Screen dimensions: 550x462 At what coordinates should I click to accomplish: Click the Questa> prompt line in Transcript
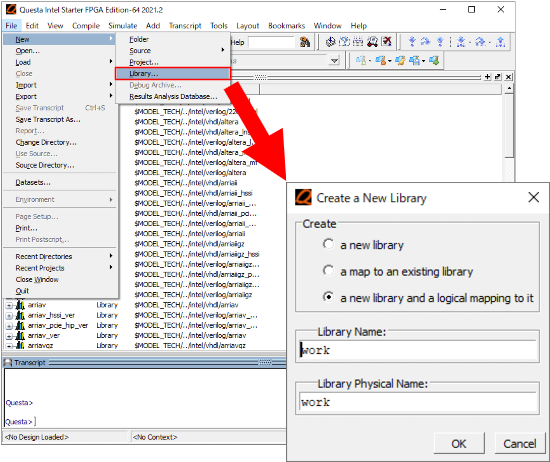(x=20, y=421)
